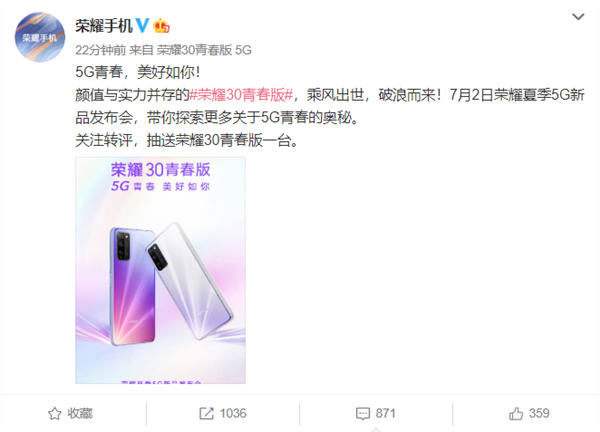Click the repost share icon
600x432 pixels.
[x=207, y=414]
